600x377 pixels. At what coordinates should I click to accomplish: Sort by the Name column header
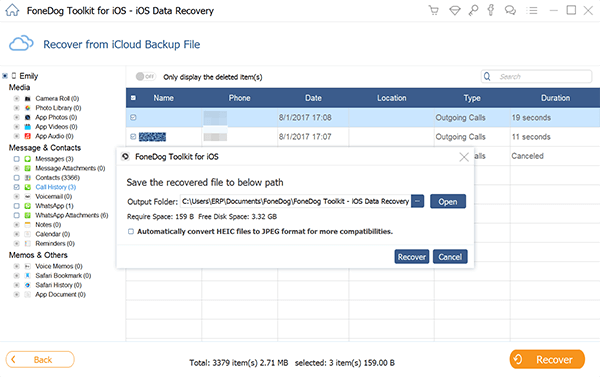pyautogui.click(x=163, y=98)
